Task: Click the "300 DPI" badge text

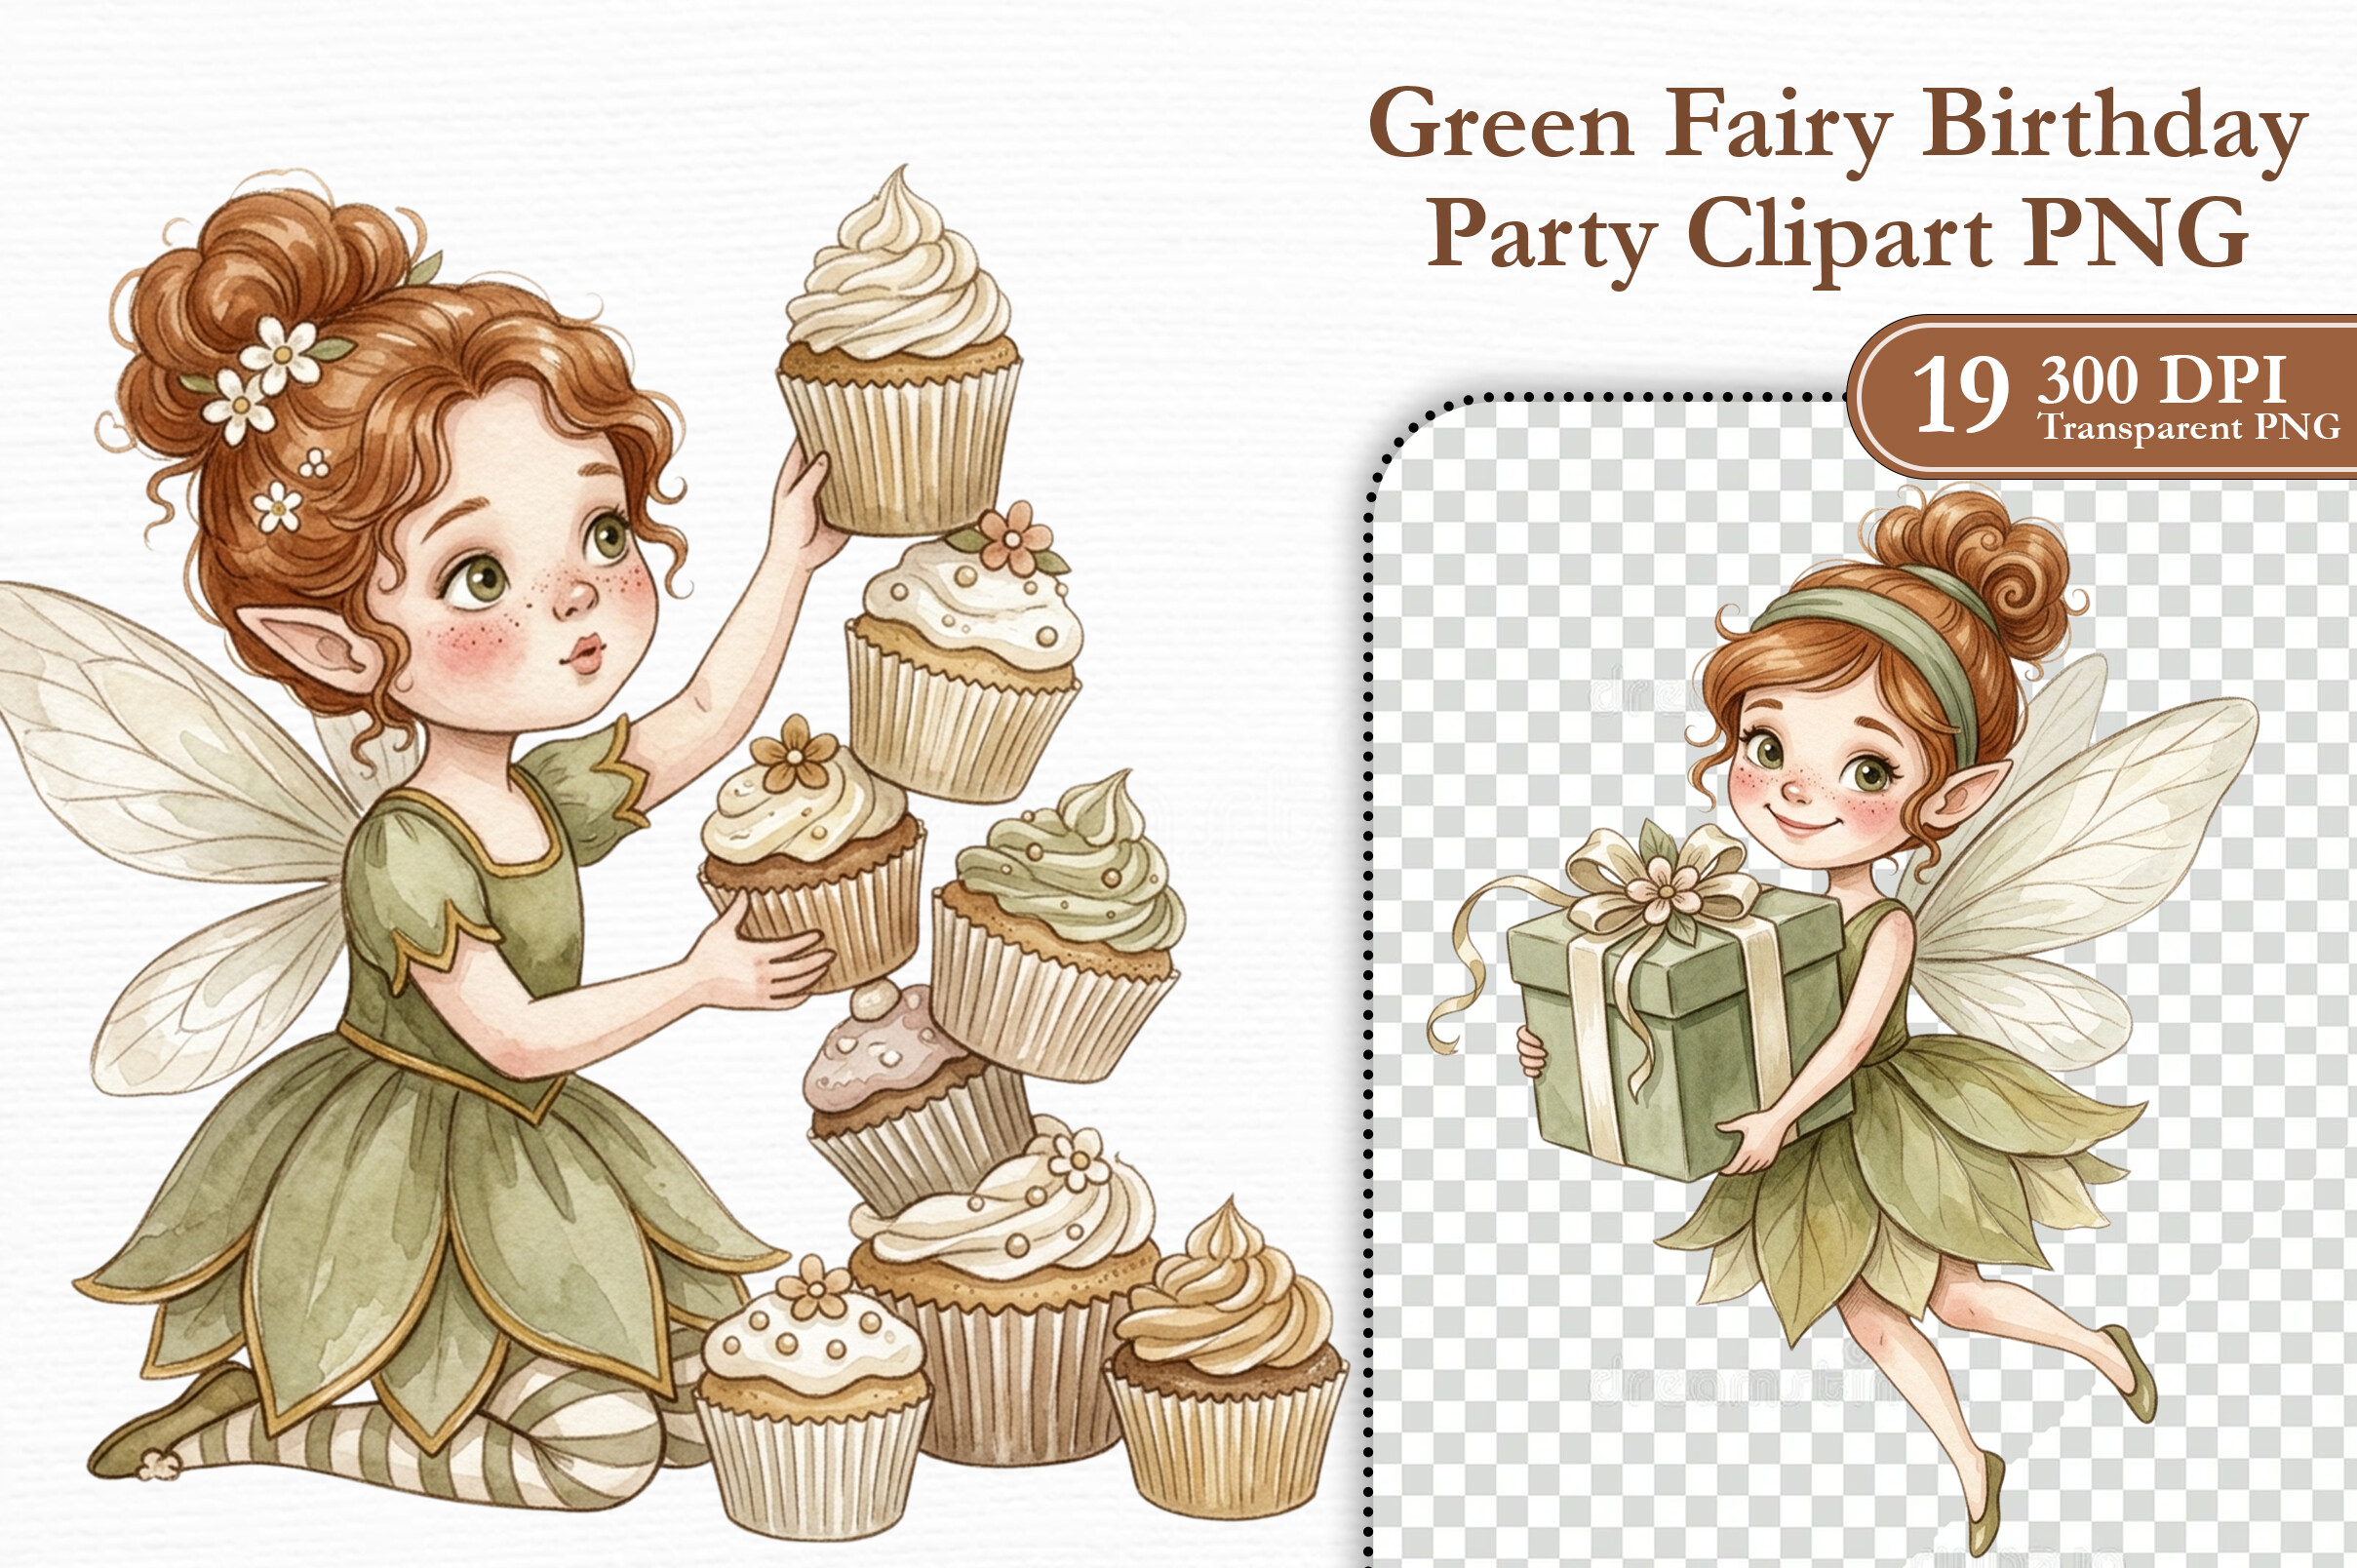Action: (x=2162, y=380)
